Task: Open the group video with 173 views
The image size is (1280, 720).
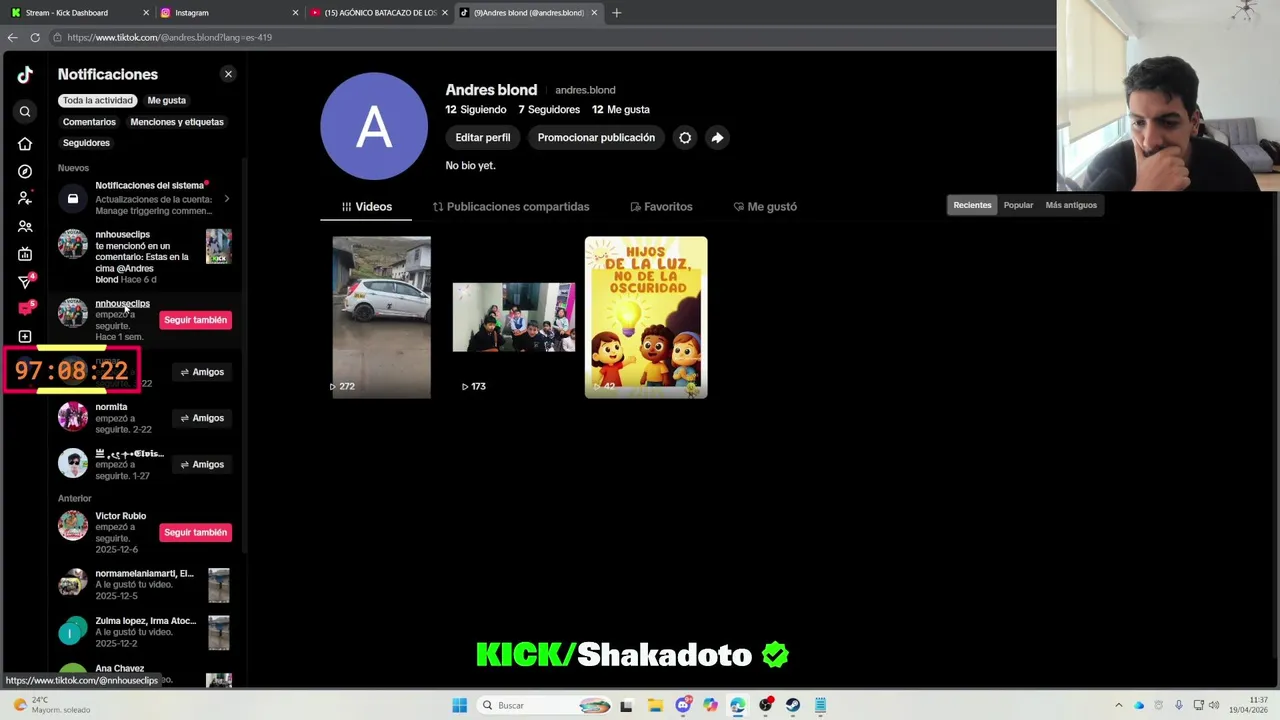Action: (x=514, y=317)
